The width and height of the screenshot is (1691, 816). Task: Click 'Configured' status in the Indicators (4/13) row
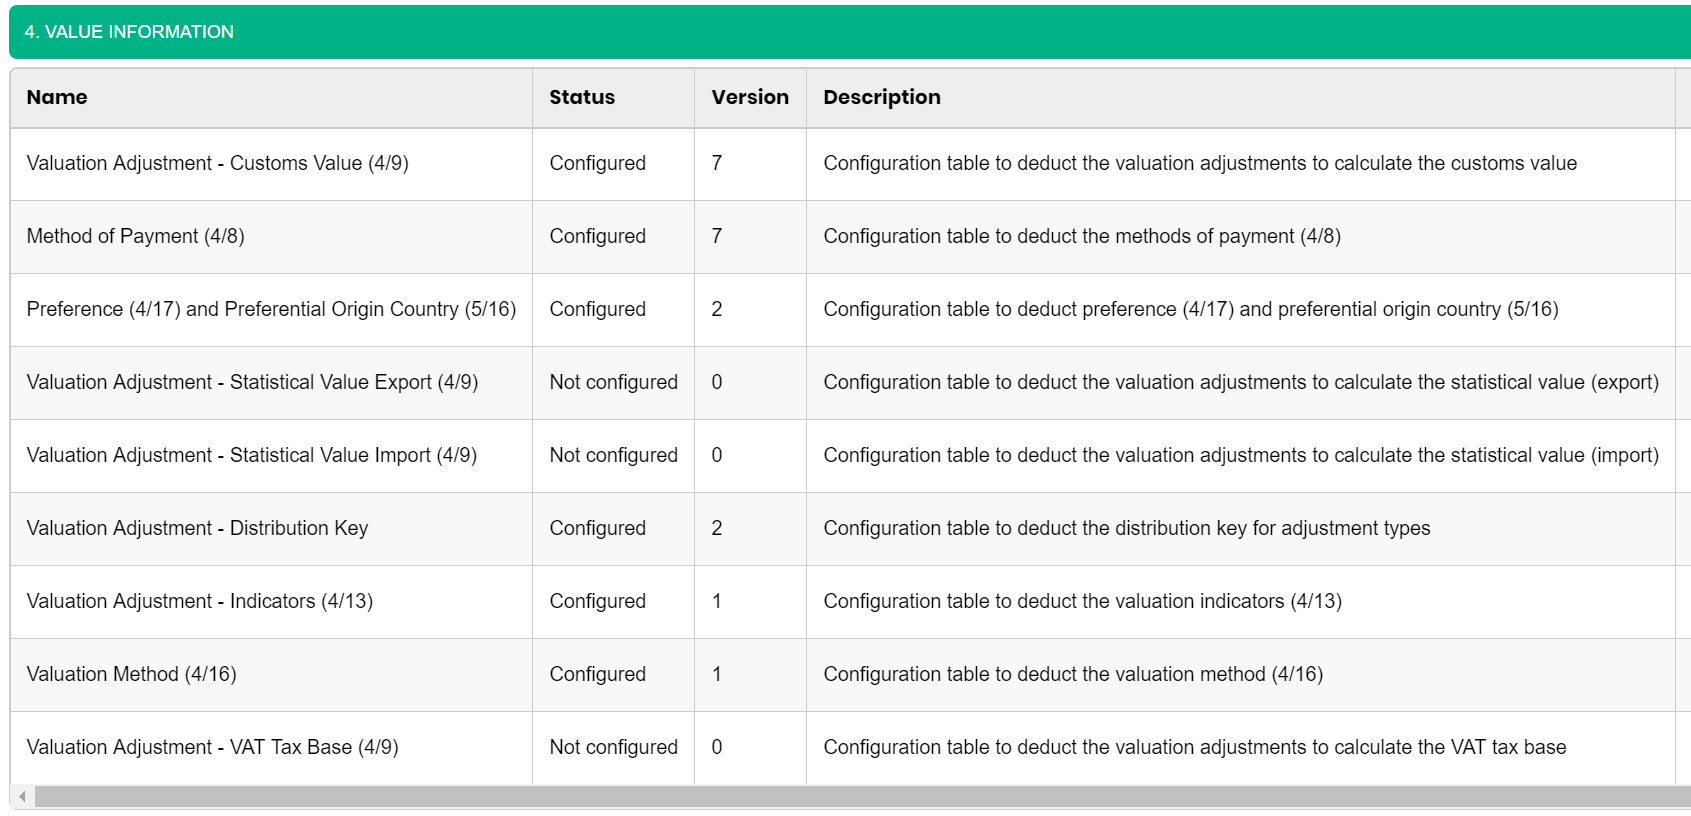598,601
